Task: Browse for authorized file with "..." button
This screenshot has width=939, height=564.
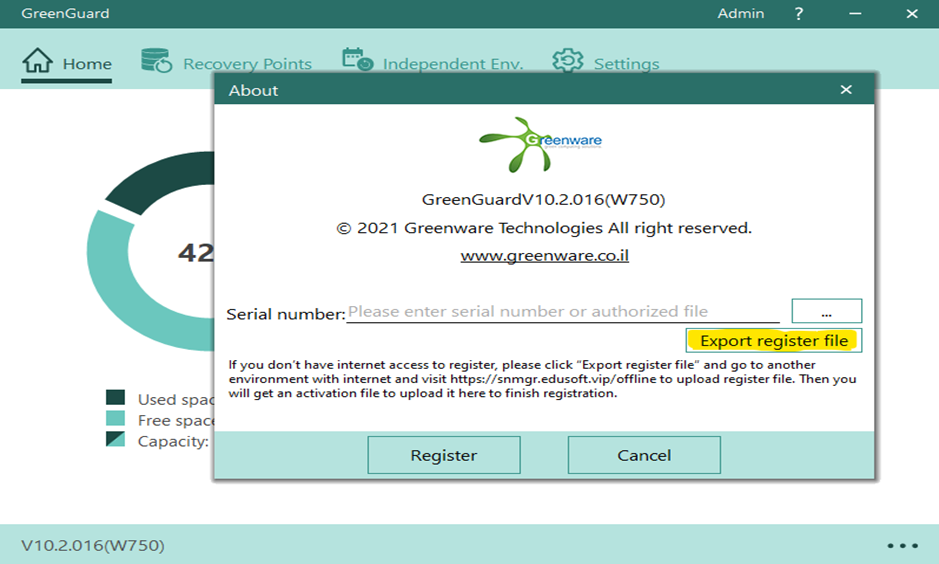Action: point(826,312)
